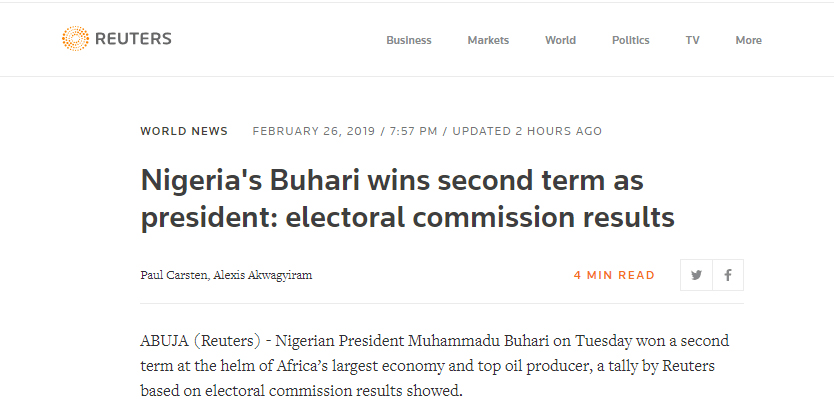
Task: View author Alexis Akwagyiram's profile
Action: click(x=263, y=275)
